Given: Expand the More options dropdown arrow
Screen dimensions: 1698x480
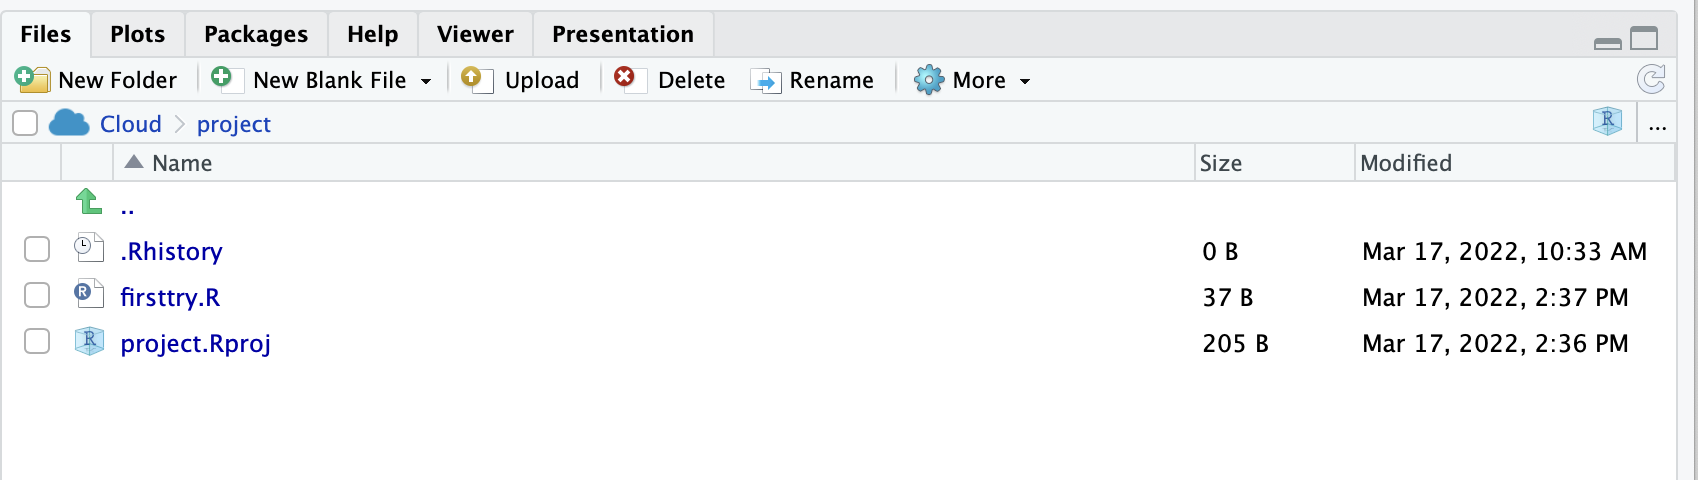Looking at the screenshot, I should (1025, 81).
